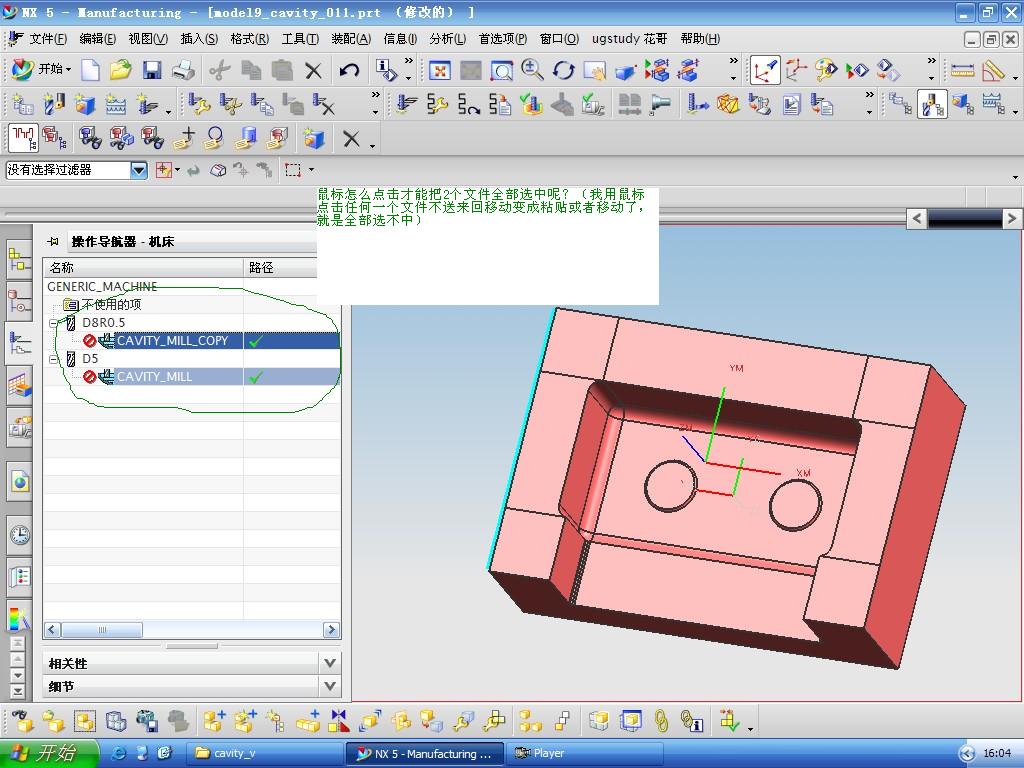Viewport: 1024px width, 768px height.
Task: Select the 不使用的项 node
Action: tap(111, 304)
